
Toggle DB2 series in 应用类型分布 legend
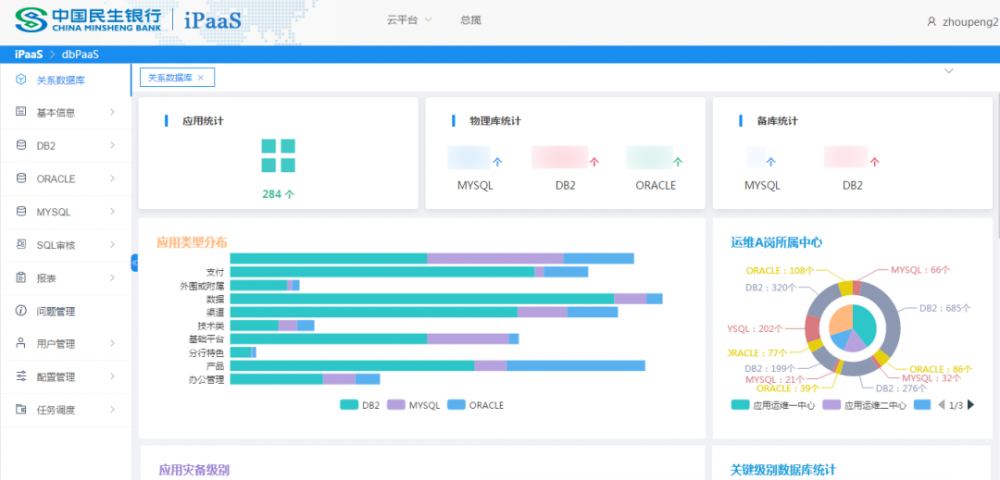click(x=360, y=405)
